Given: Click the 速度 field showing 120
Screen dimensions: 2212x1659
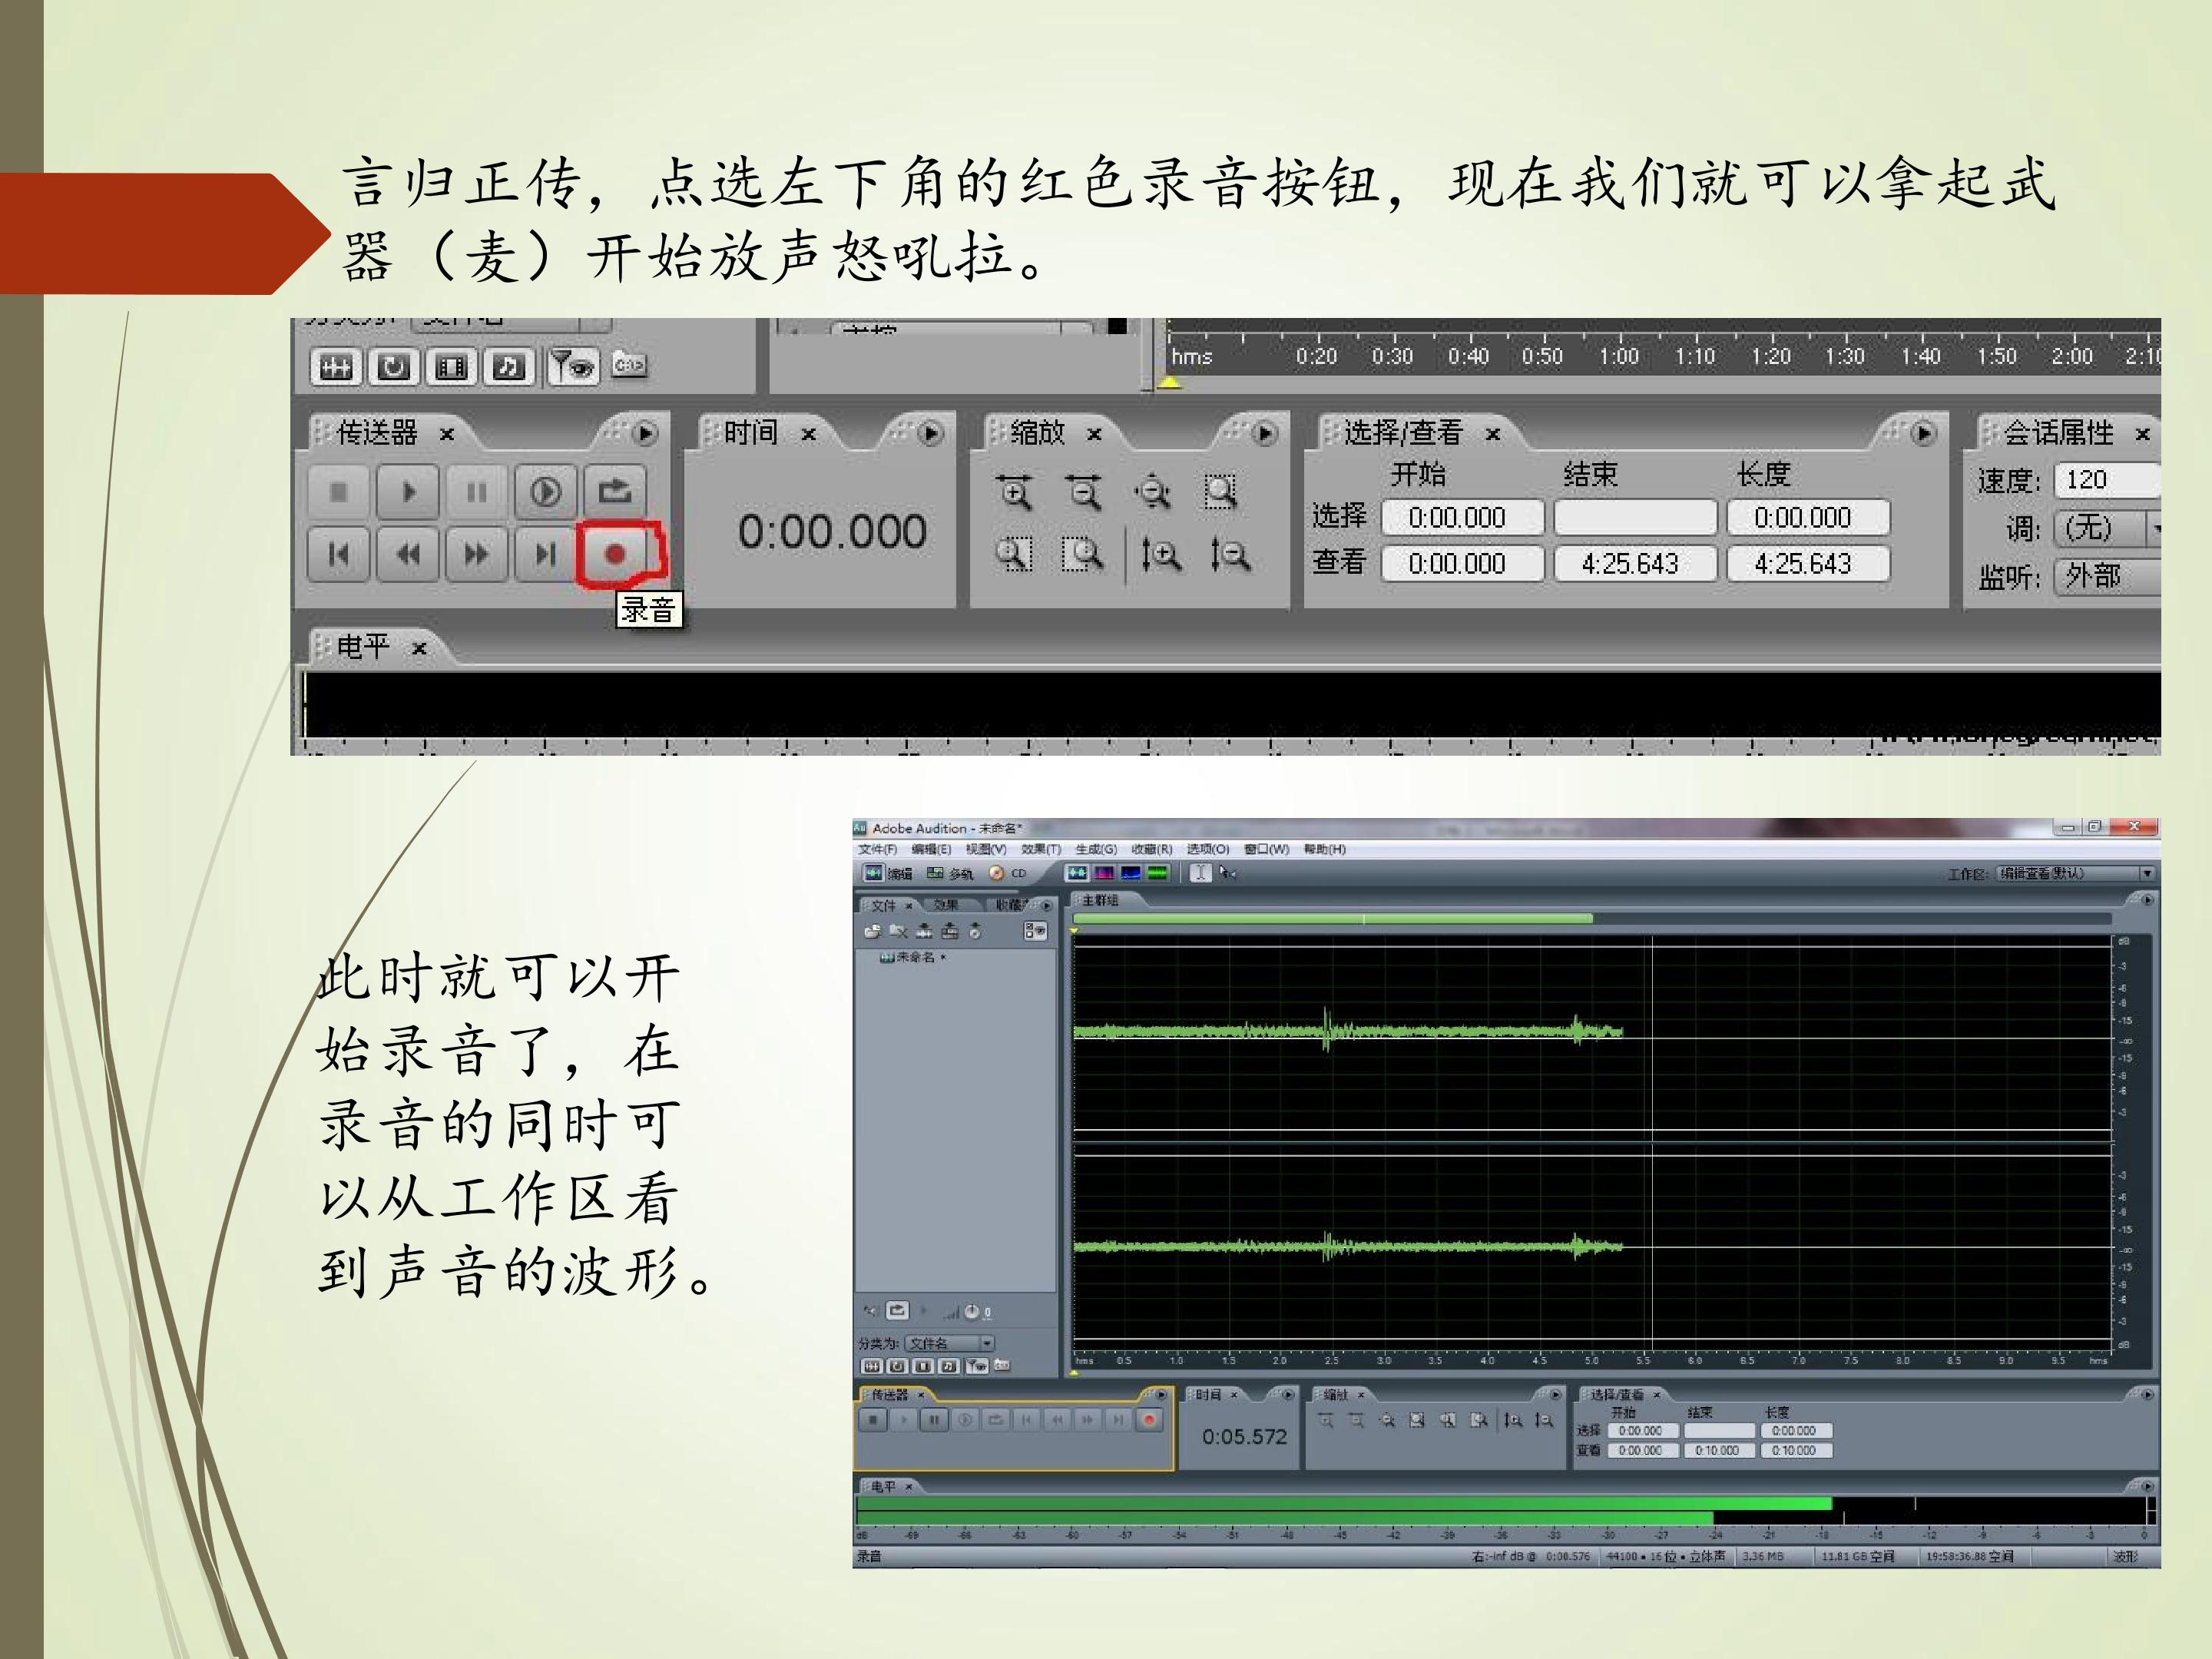Looking at the screenshot, I should coord(2107,480).
